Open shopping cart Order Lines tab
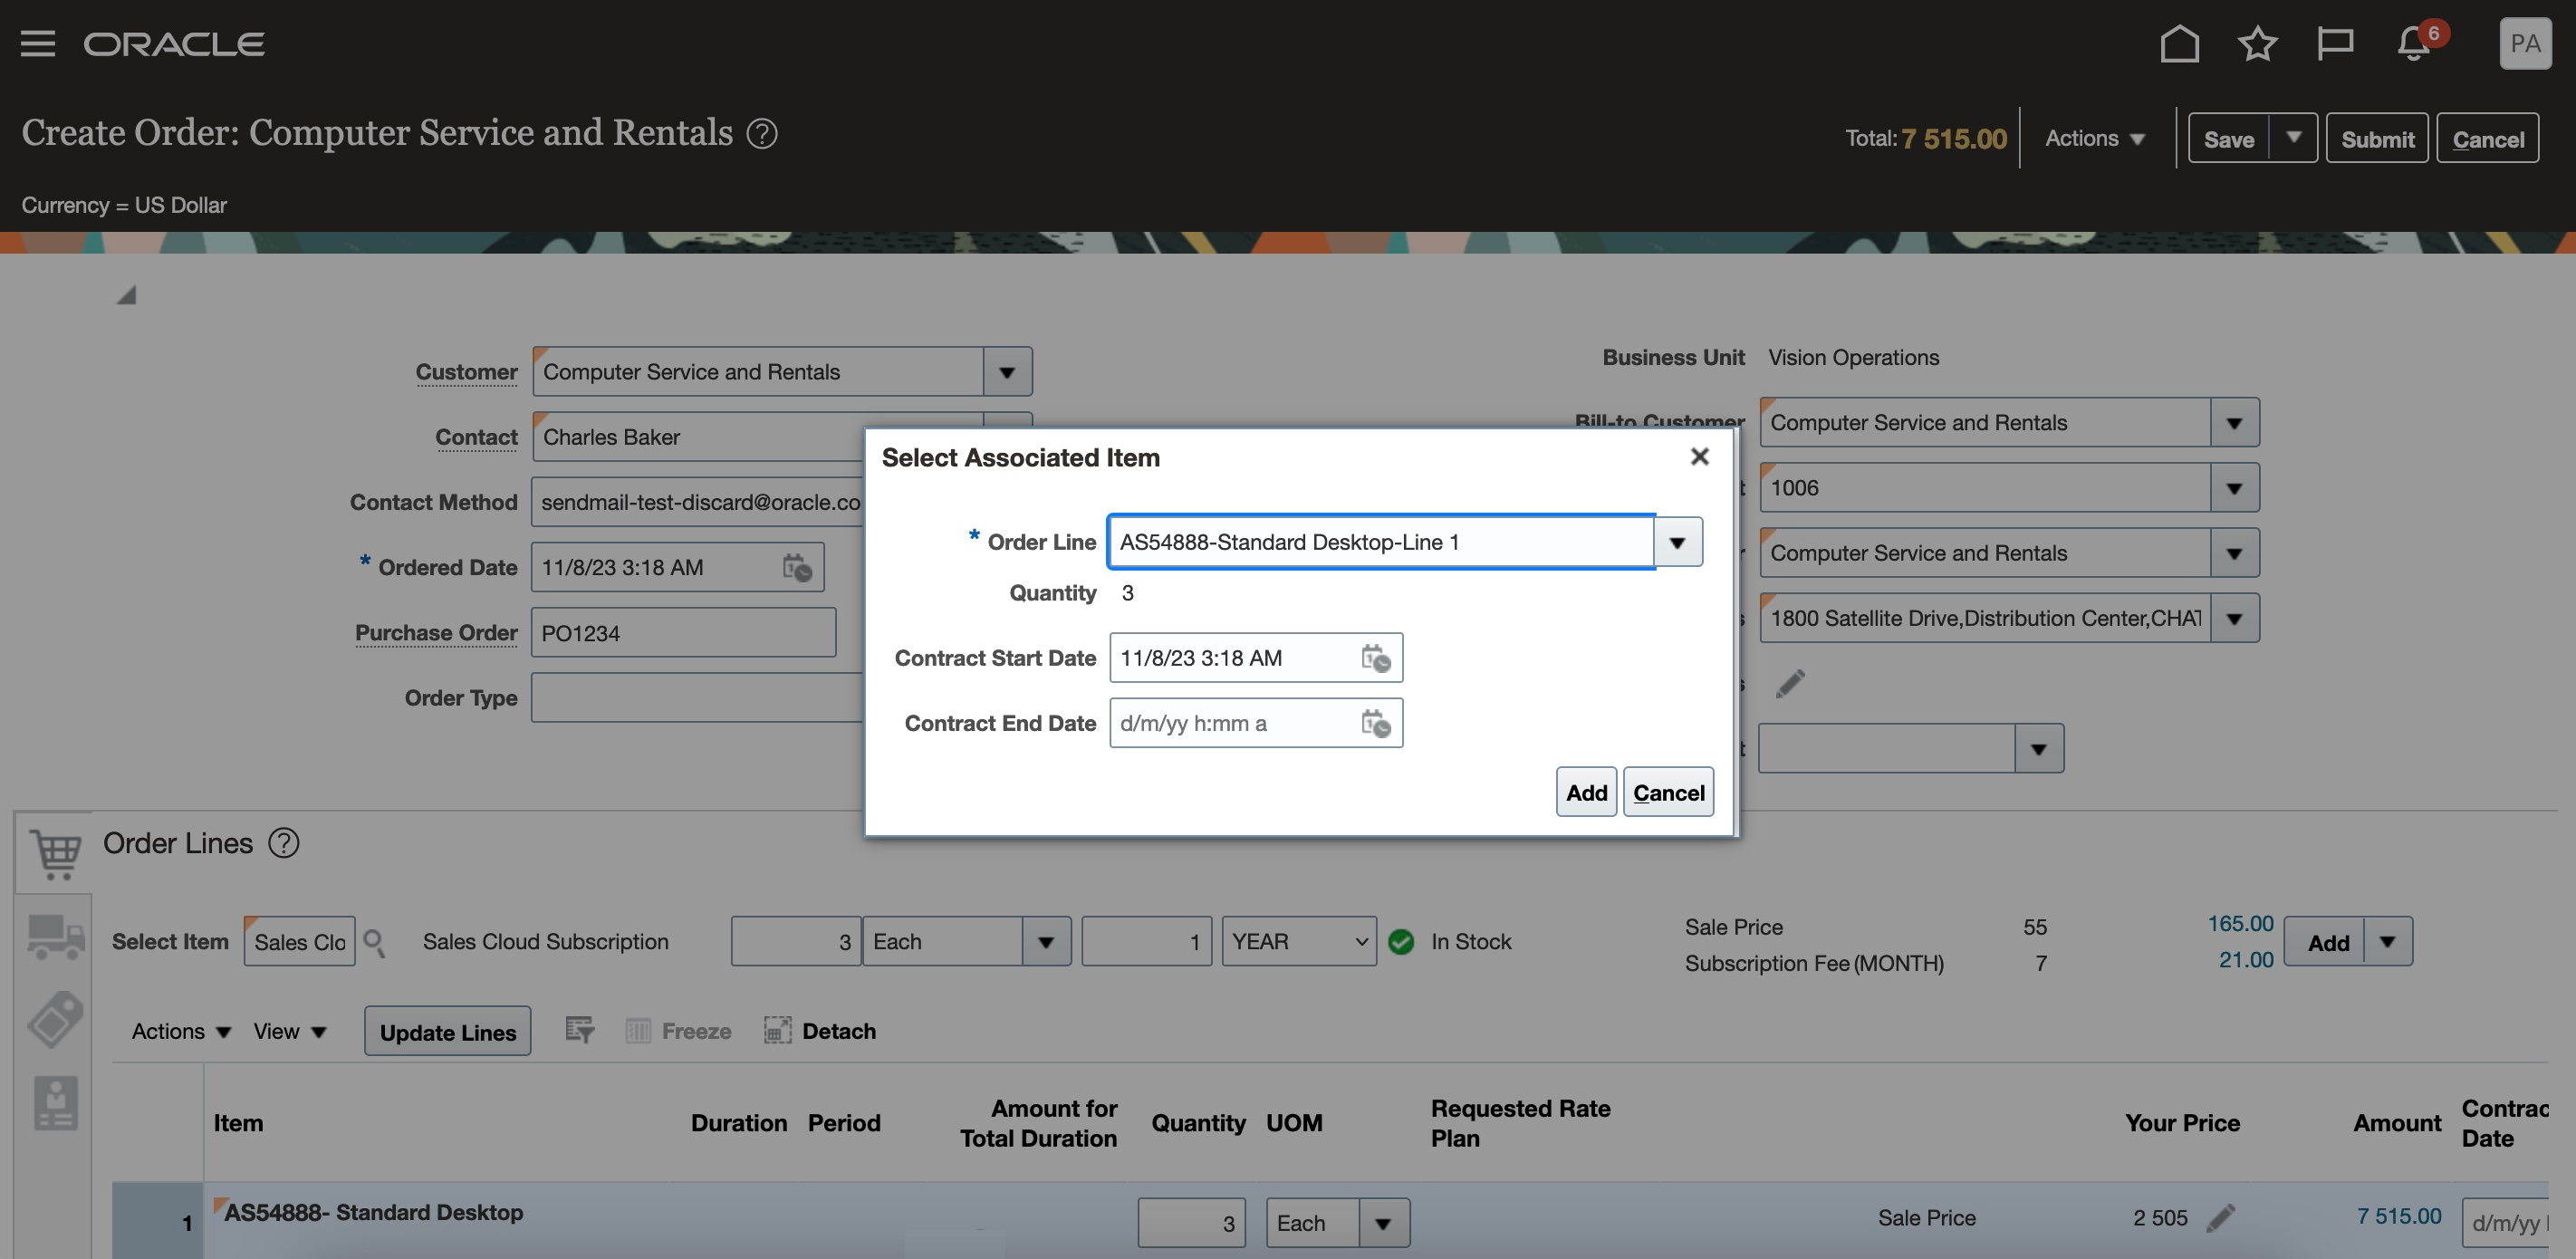Screen dimensions: 2576x1259 click(55, 853)
